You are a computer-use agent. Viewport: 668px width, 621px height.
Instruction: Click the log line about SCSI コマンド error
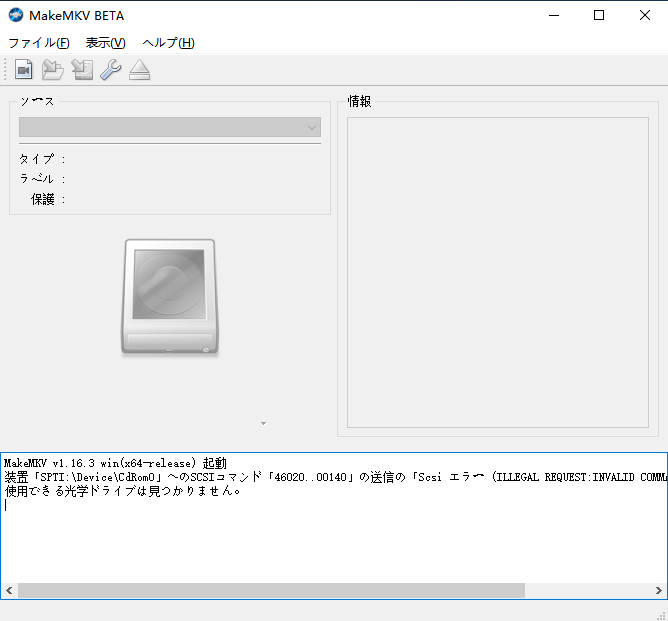335,477
